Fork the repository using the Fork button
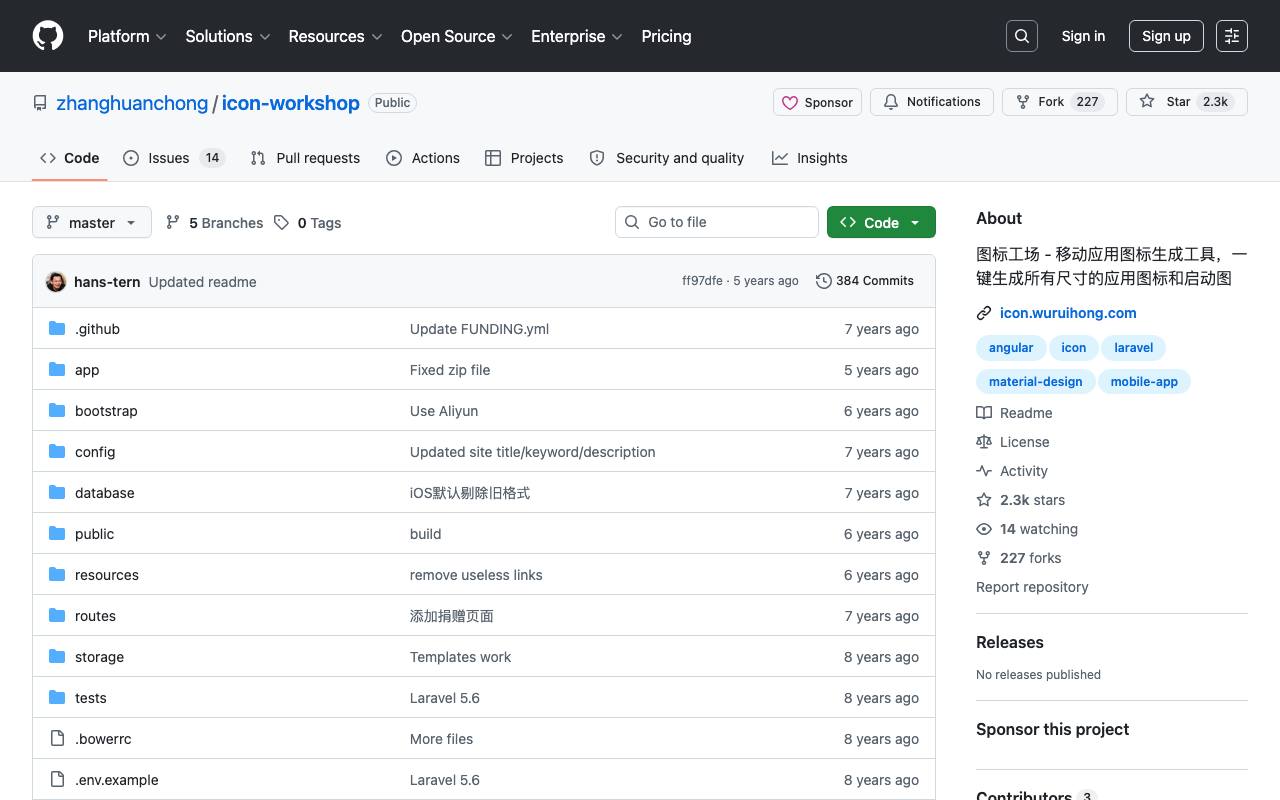Image resolution: width=1280 pixels, height=800 pixels. click(x=1059, y=102)
